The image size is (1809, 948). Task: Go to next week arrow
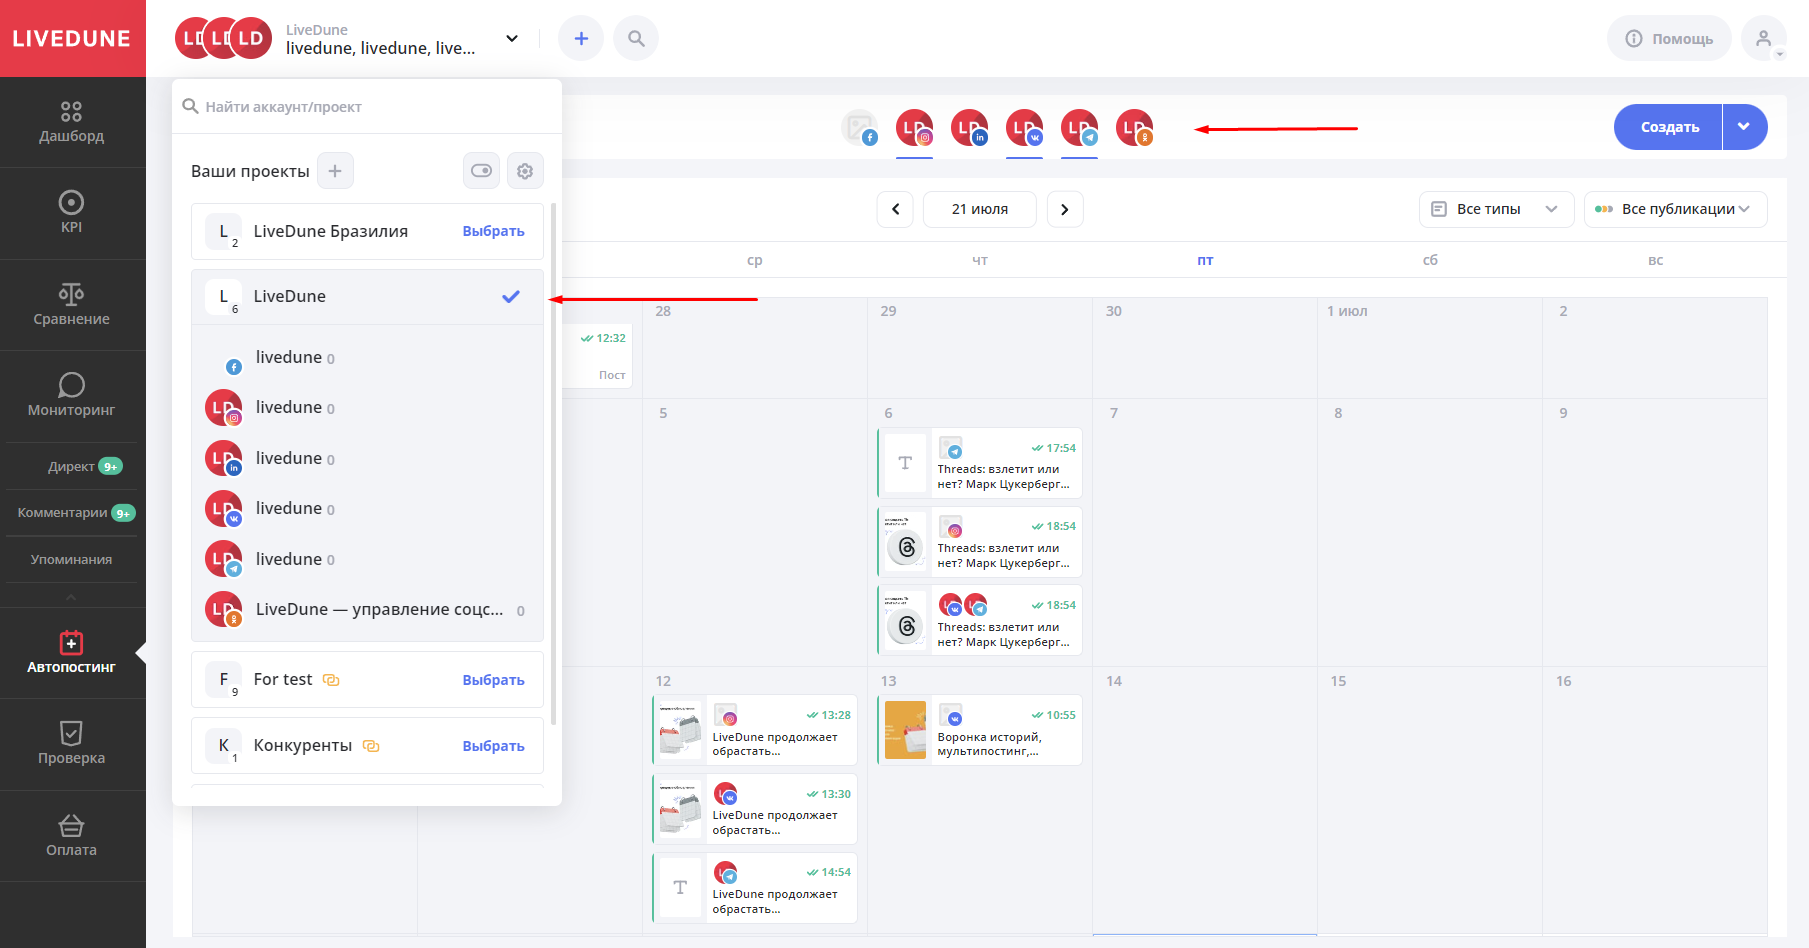1065,209
